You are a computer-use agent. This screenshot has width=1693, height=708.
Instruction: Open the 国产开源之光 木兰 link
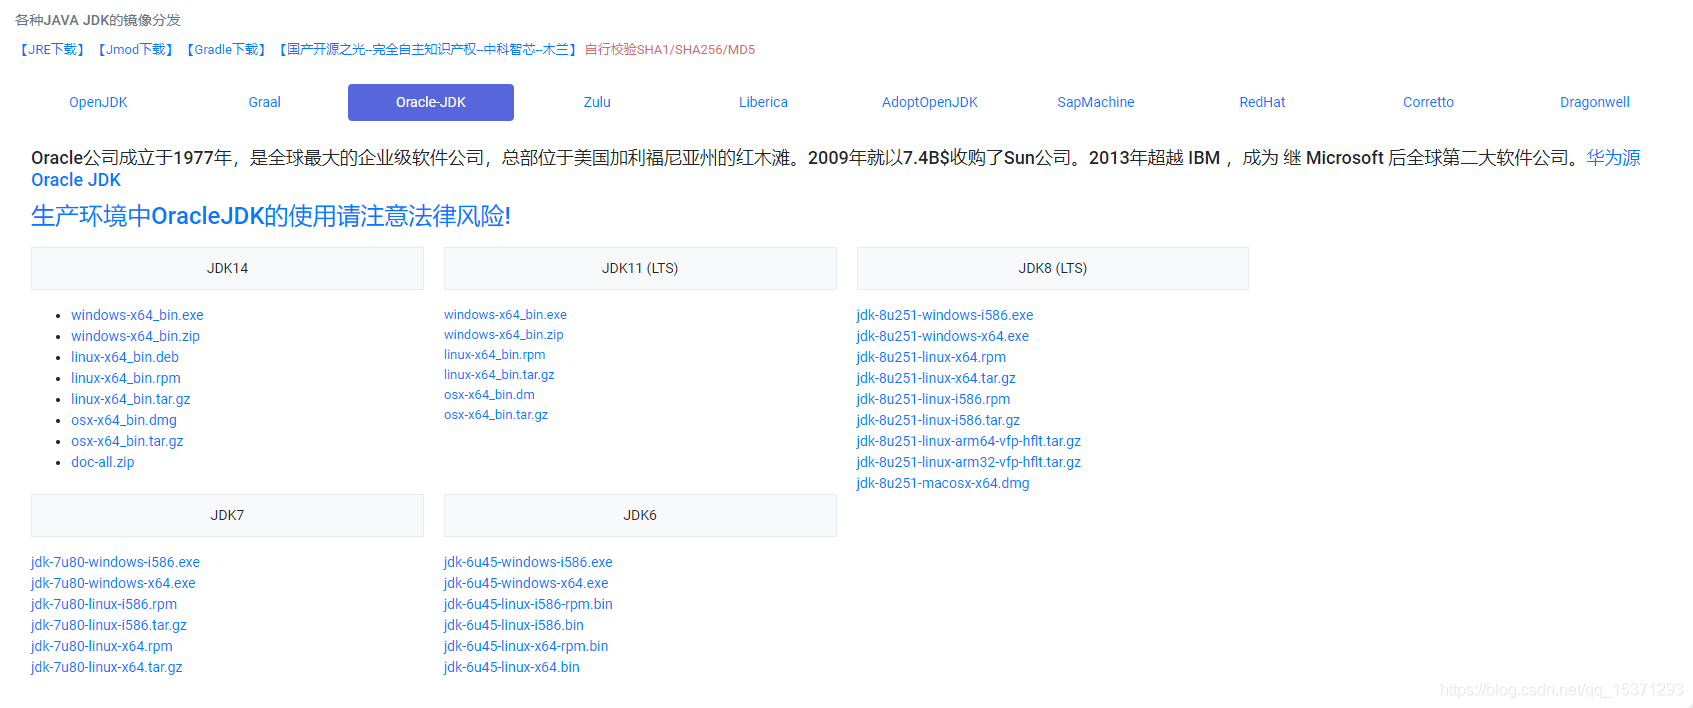click(x=428, y=50)
